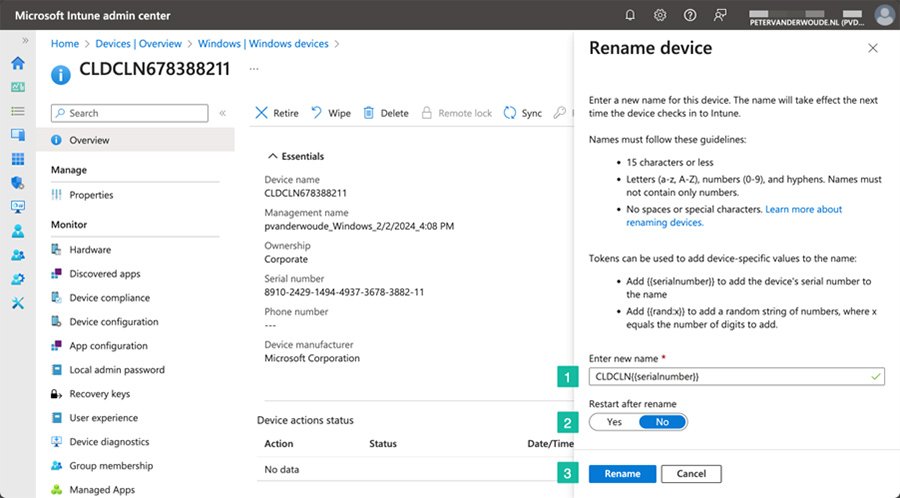Viewport: 900px width, 498px height.
Task: Click the Wipe device action
Action: click(331, 113)
